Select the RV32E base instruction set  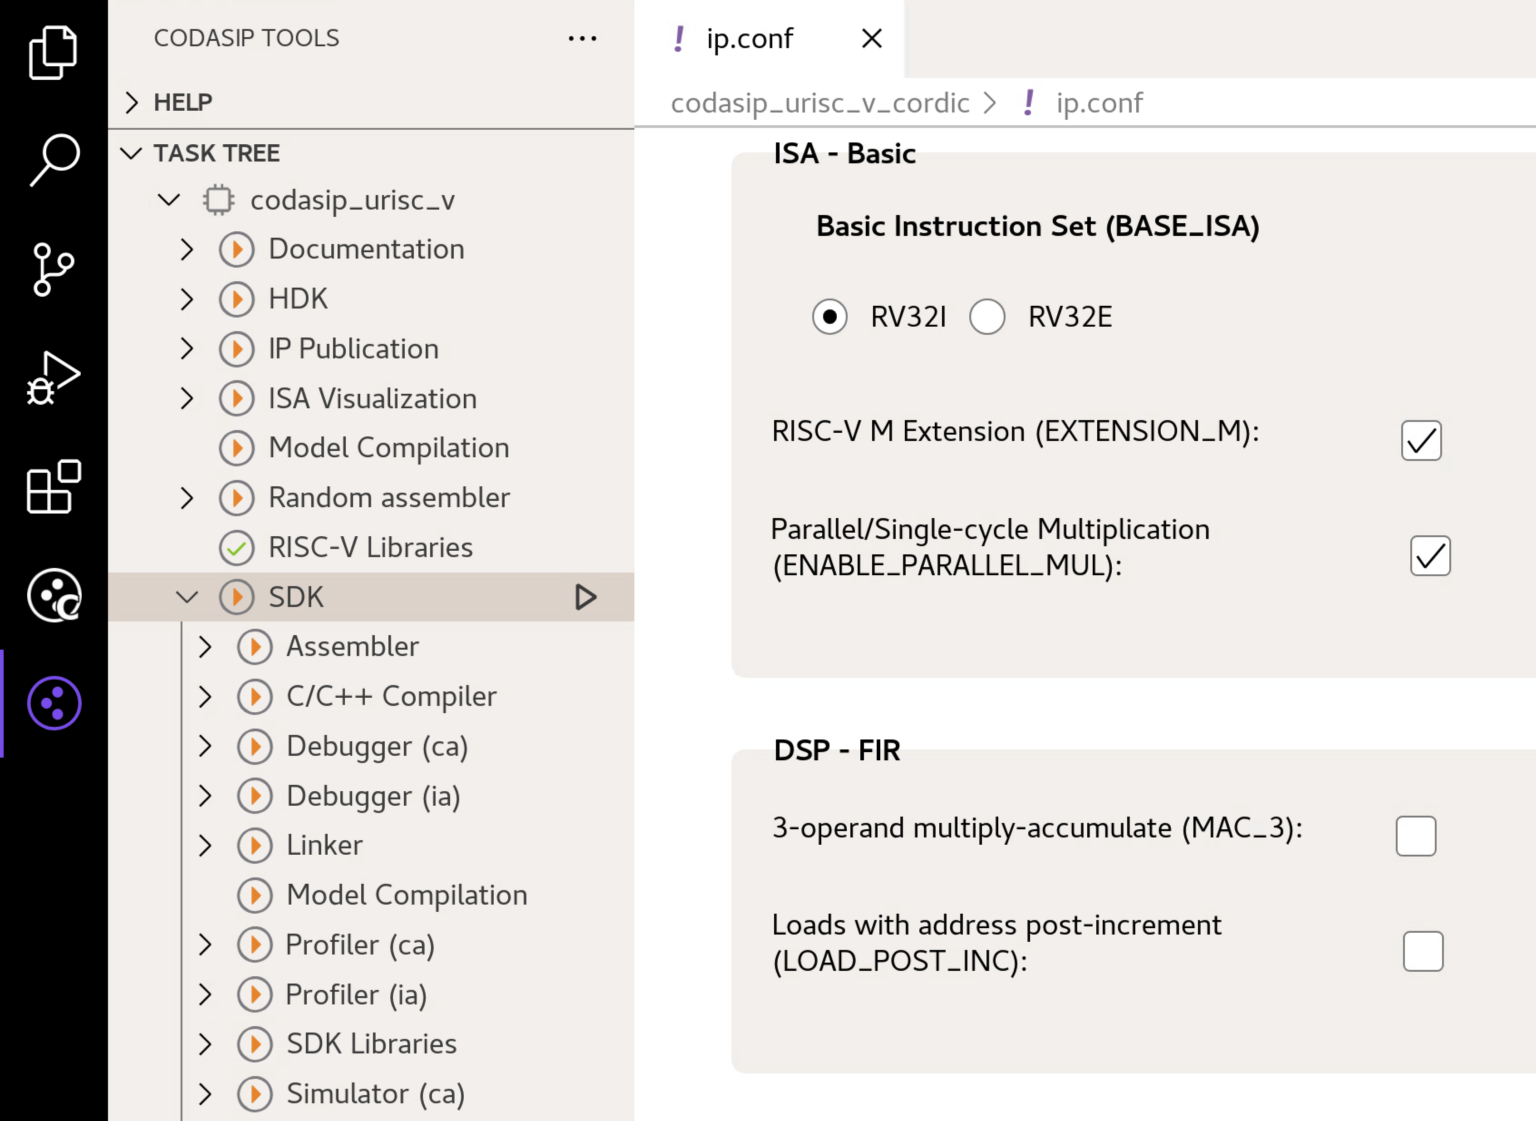987,317
